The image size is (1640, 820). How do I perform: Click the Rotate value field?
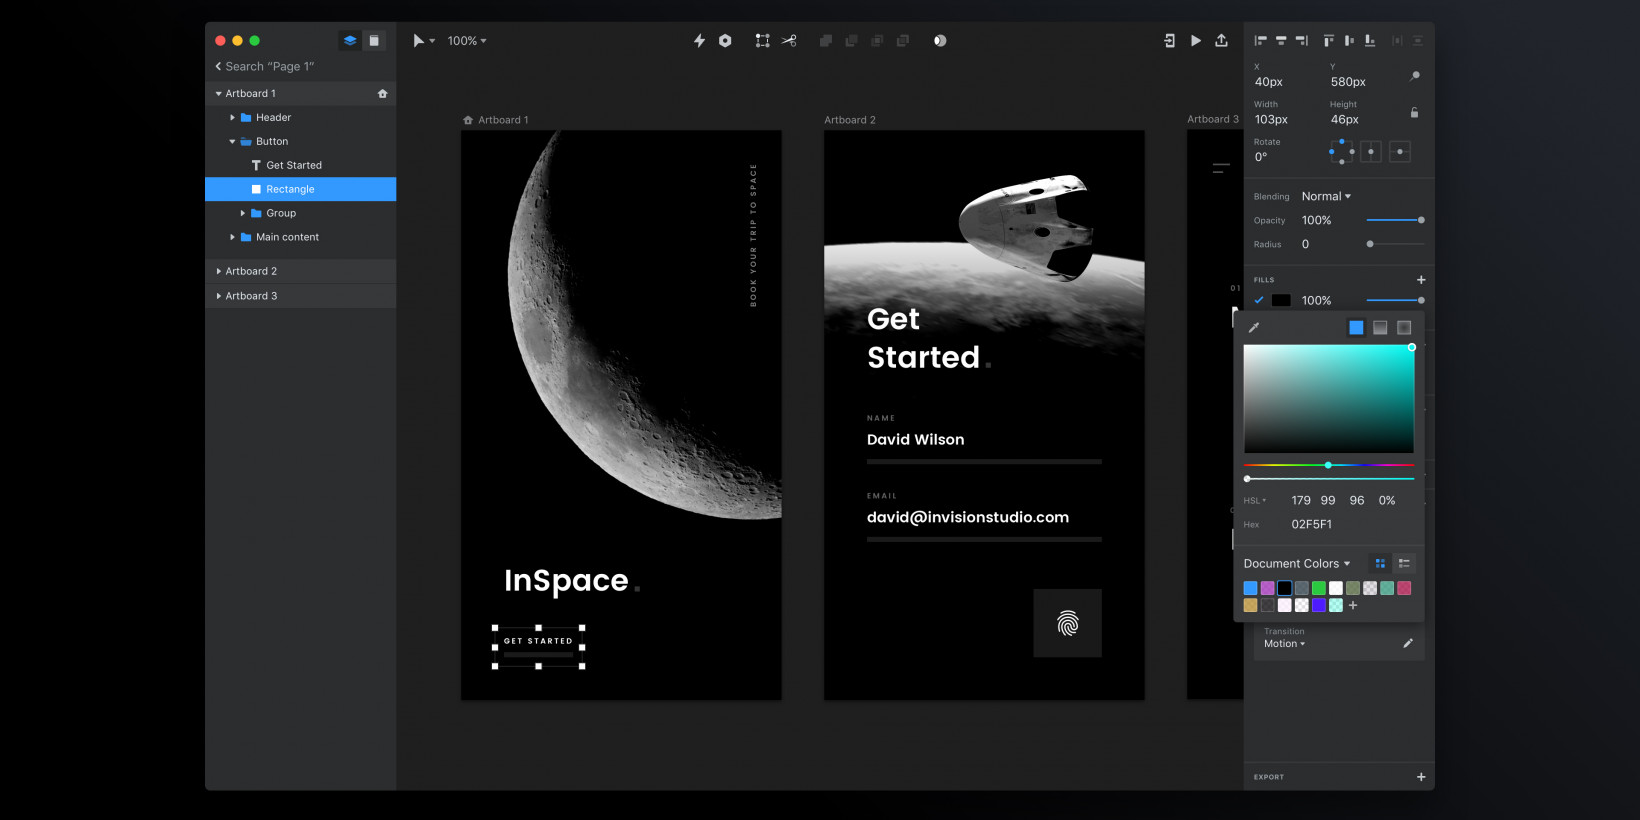(1261, 157)
